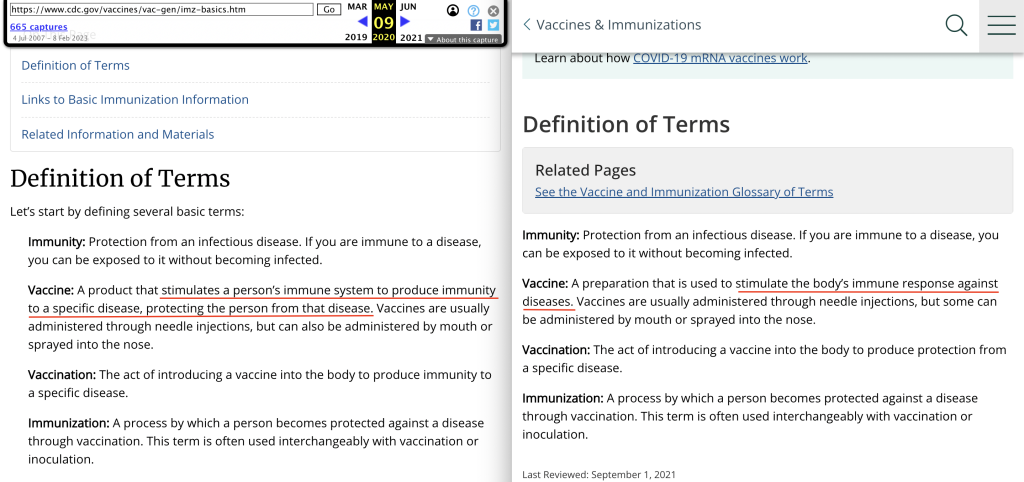
Task: Go back to Vaccines & Immunizations section
Action: (x=612, y=25)
